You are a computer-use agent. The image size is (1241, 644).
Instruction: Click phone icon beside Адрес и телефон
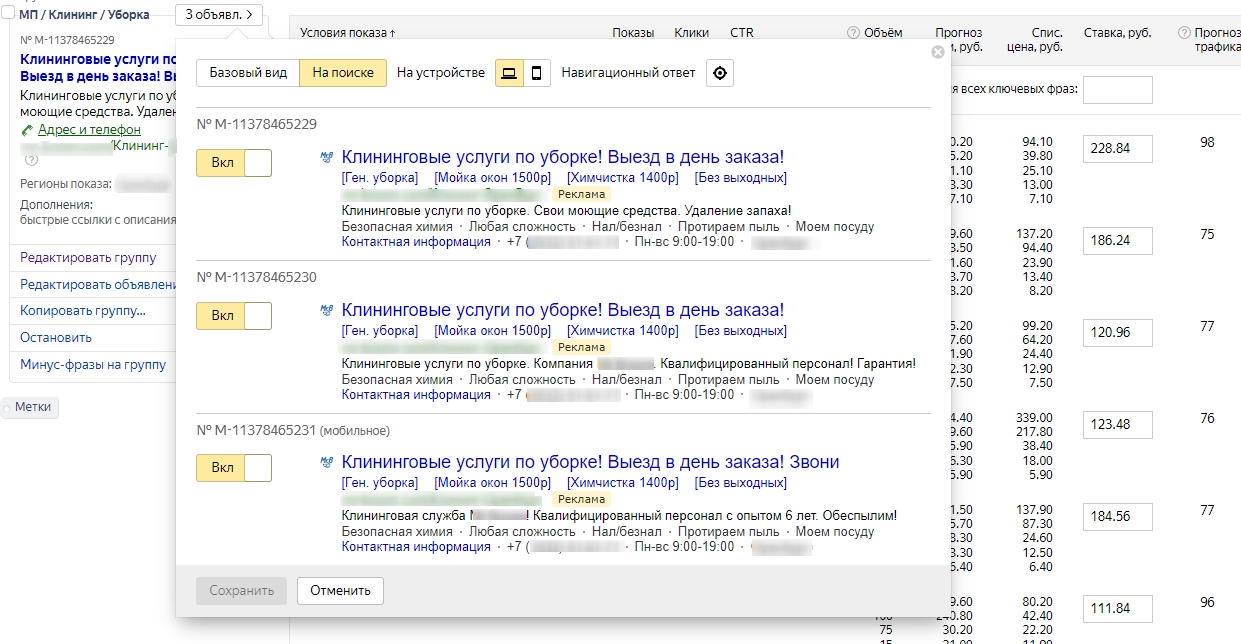(x=27, y=130)
